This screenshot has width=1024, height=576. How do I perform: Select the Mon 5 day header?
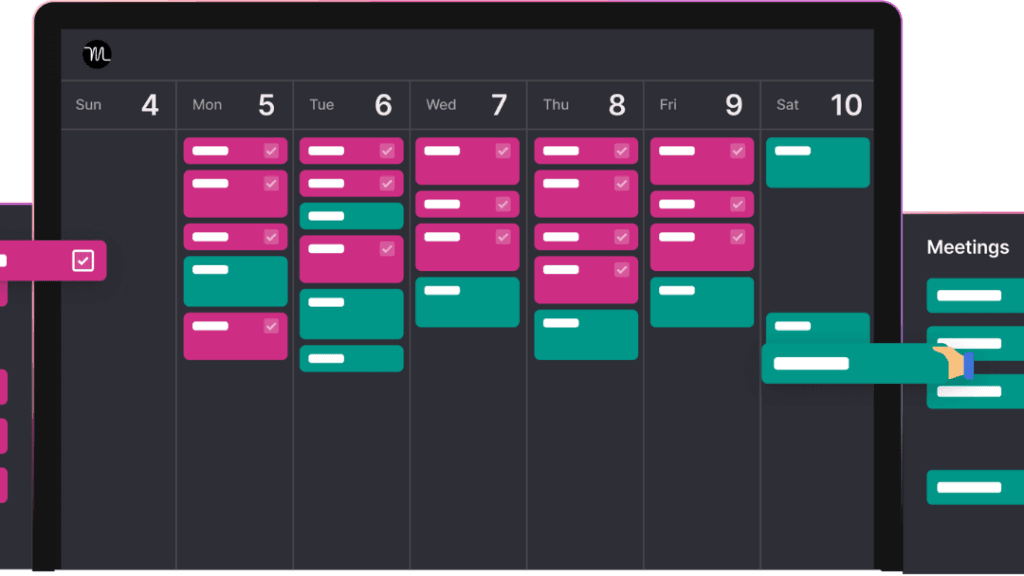[234, 105]
